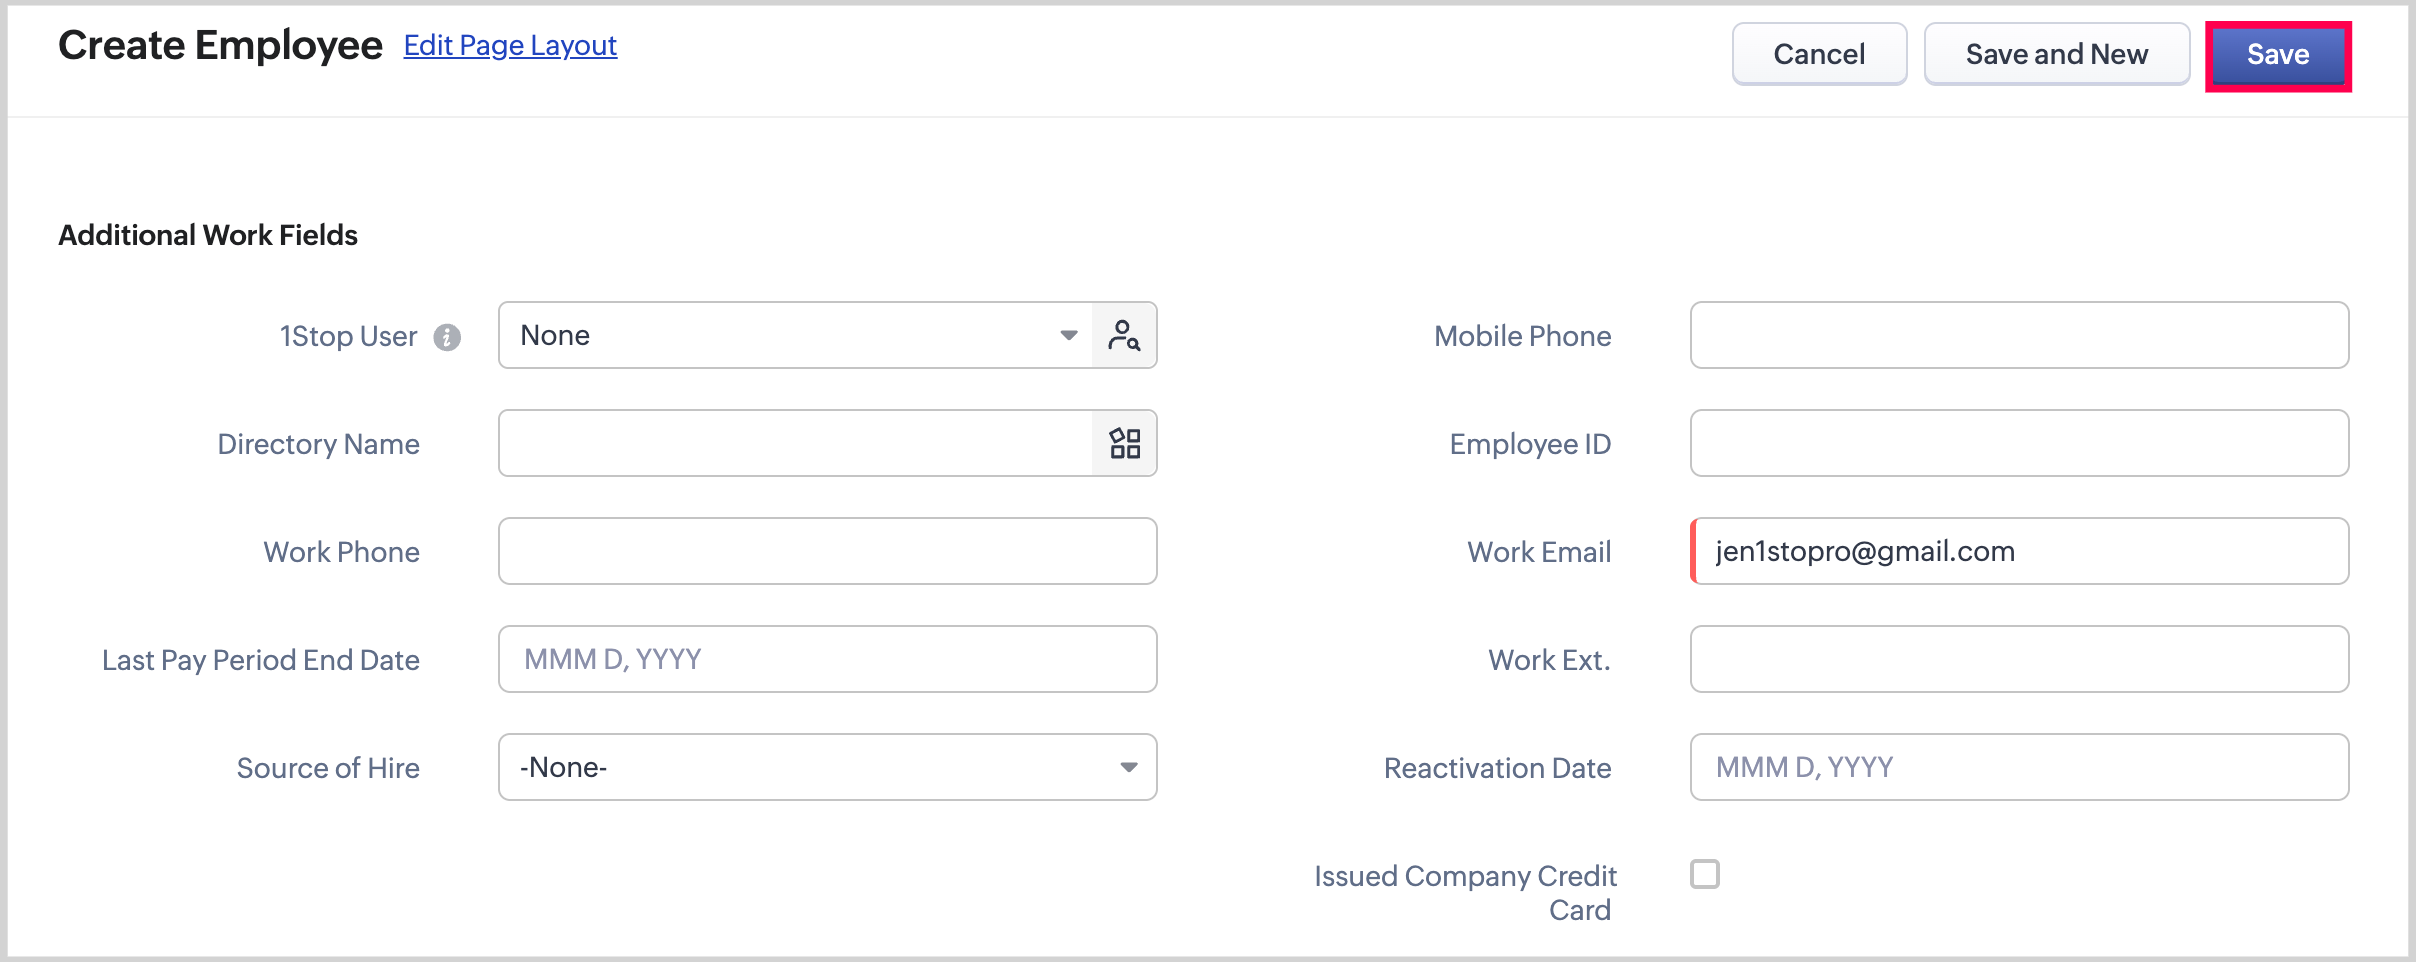The width and height of the screenshot is (2416, 962).
Task: Click the Additional Work Fields section heading
Action: coord(208,236)
